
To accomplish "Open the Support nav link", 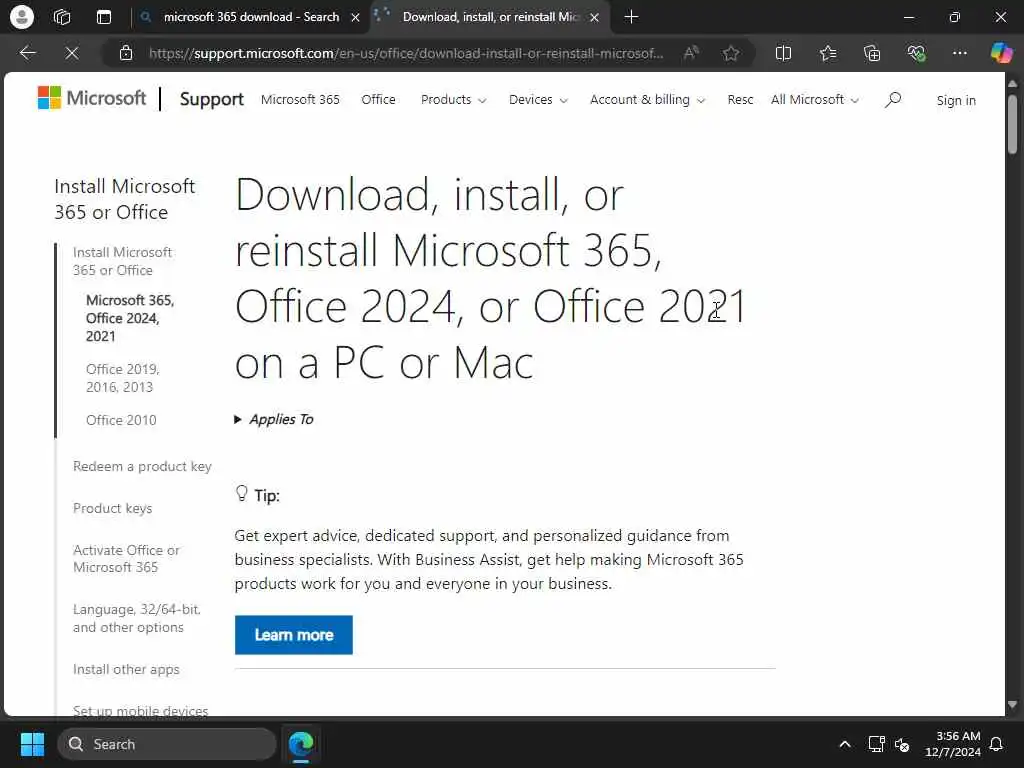I will (211, 99).
